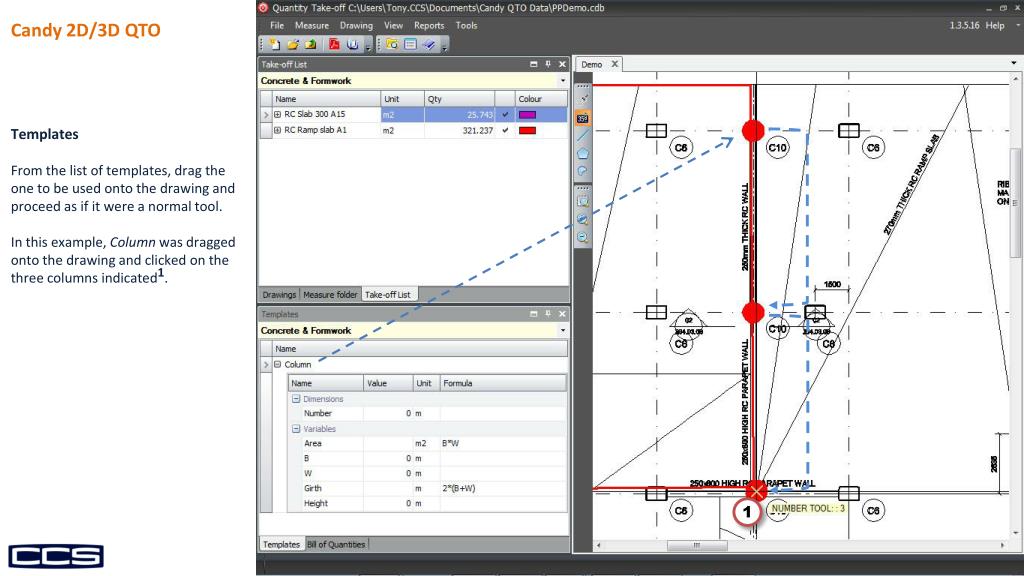Open first toolbar overflow dropdown arrow
This screenshot has width=1024, height=576.
point(368,46)
